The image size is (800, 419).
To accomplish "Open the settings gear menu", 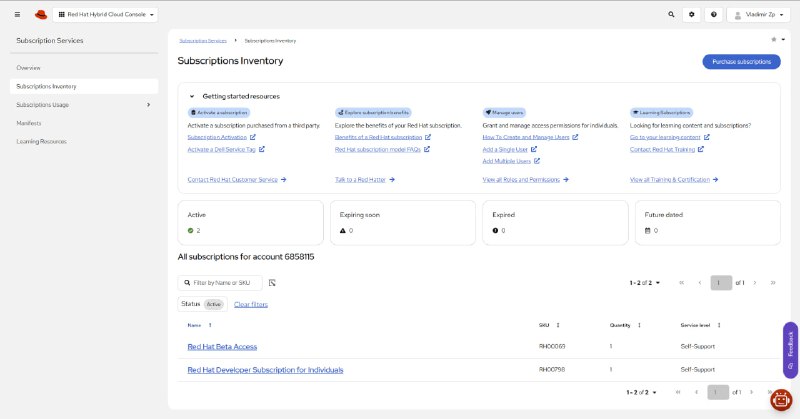I will (x=691, y=15).
